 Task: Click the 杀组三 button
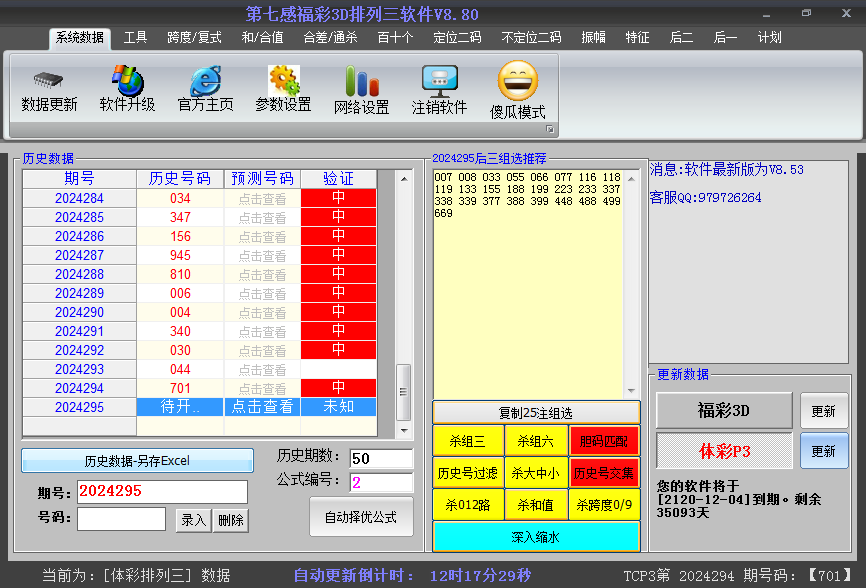pyautogui.click(x=468, y=441)
